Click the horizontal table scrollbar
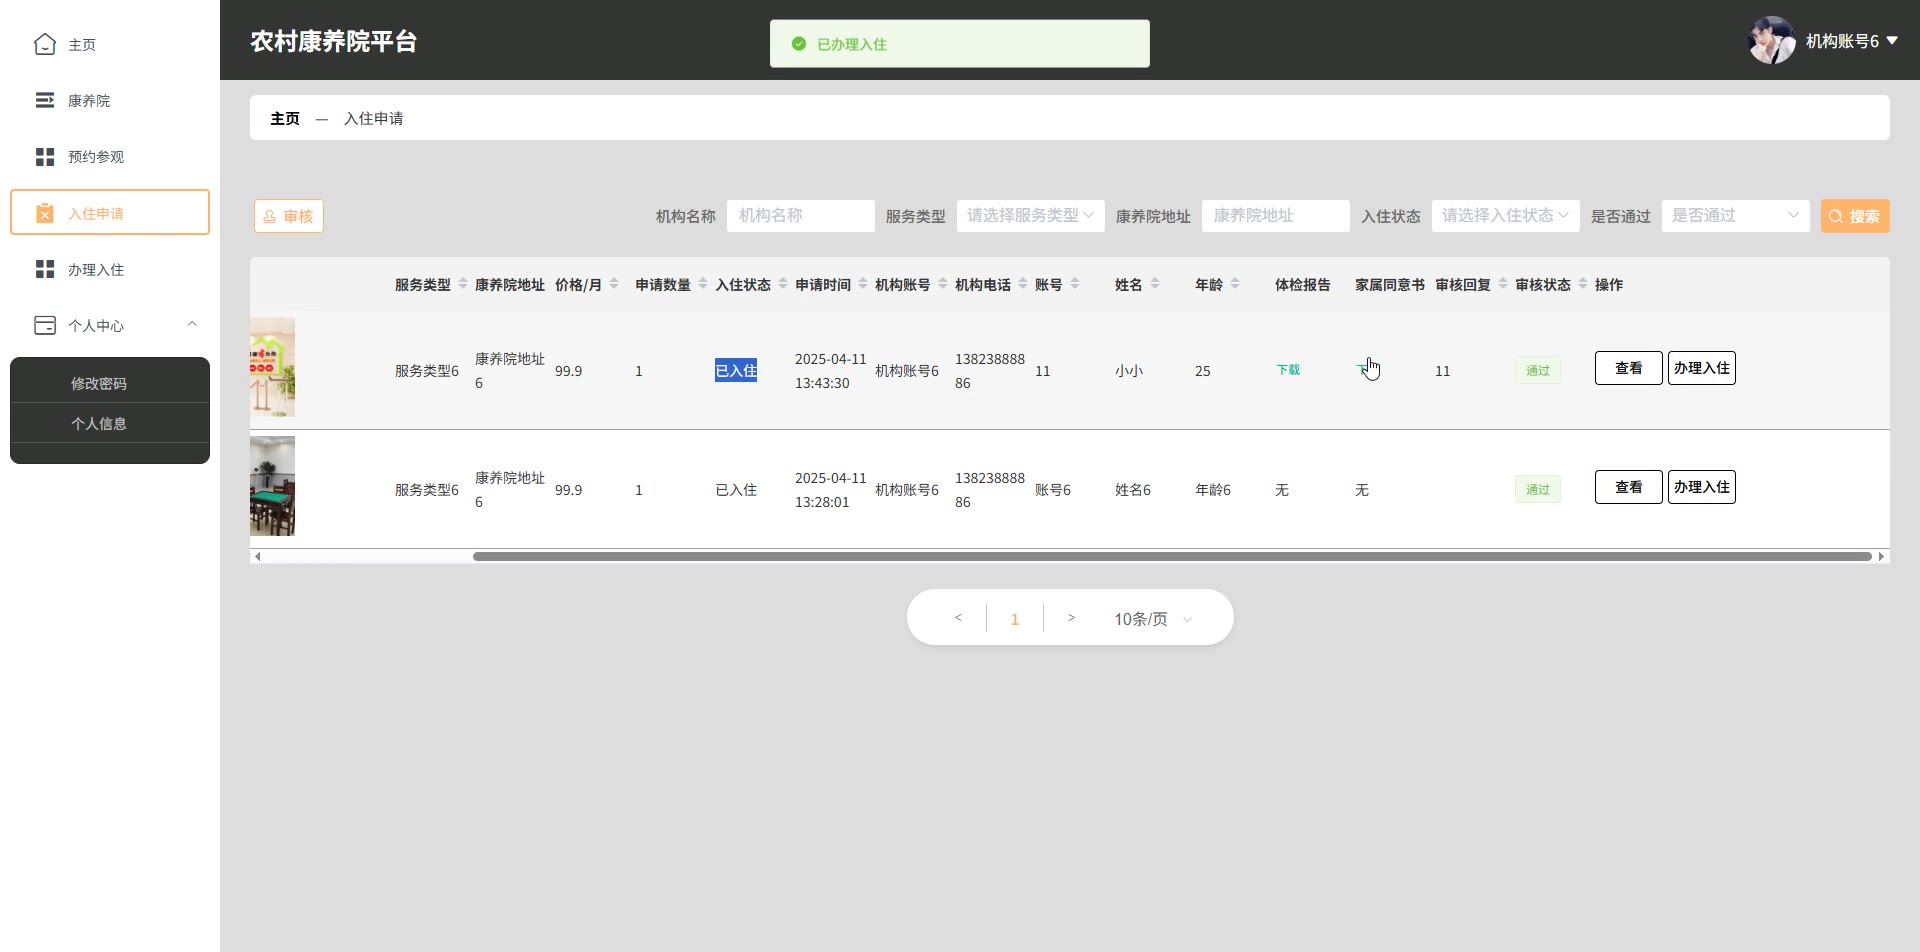This screenshot has height=952, width=1920. 1171,556
